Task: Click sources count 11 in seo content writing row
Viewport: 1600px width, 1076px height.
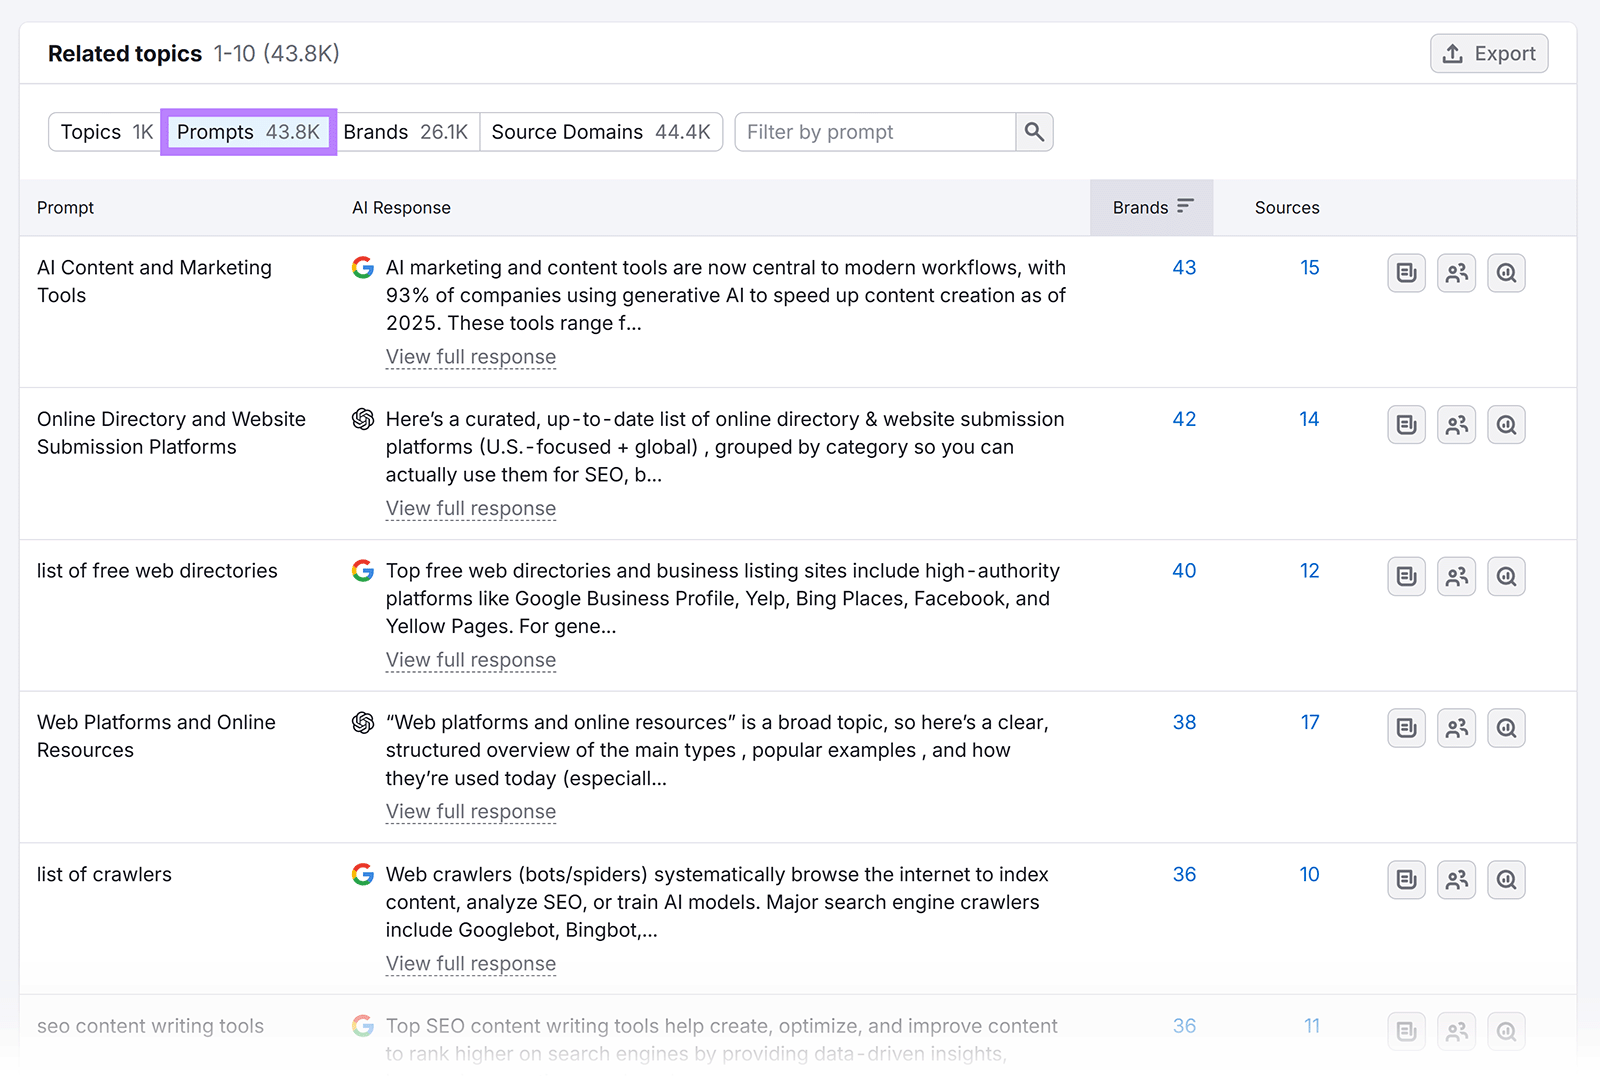Action: (x=1312, y=1026)
